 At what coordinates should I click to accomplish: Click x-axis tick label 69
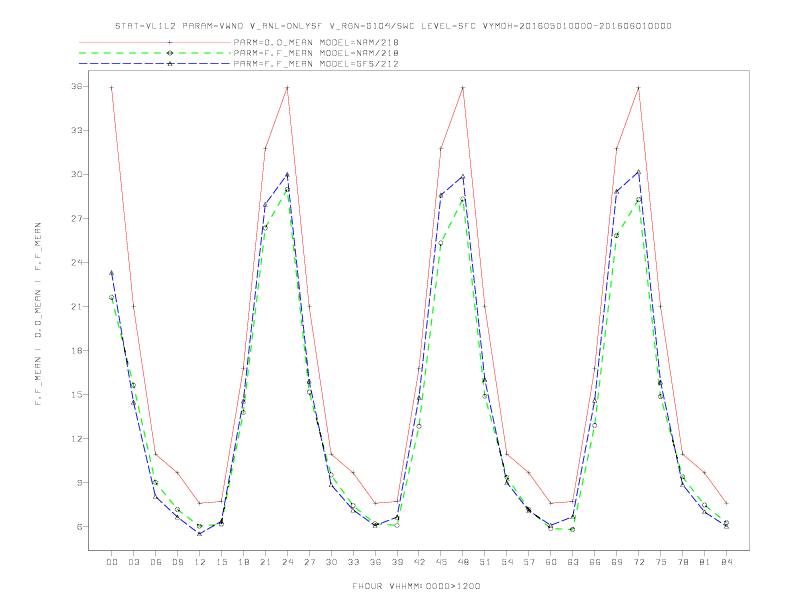[617, 562]
